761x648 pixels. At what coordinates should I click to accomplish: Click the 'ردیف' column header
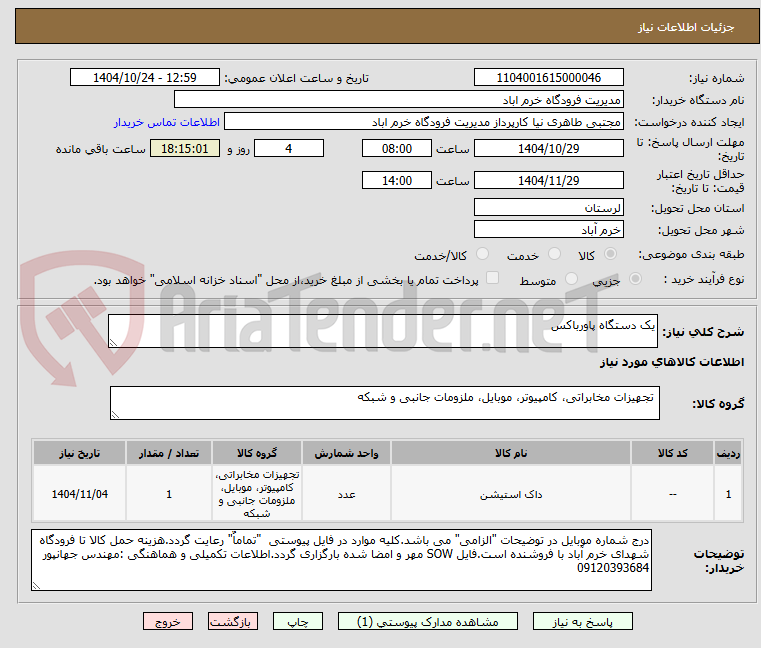pos(728,453)
